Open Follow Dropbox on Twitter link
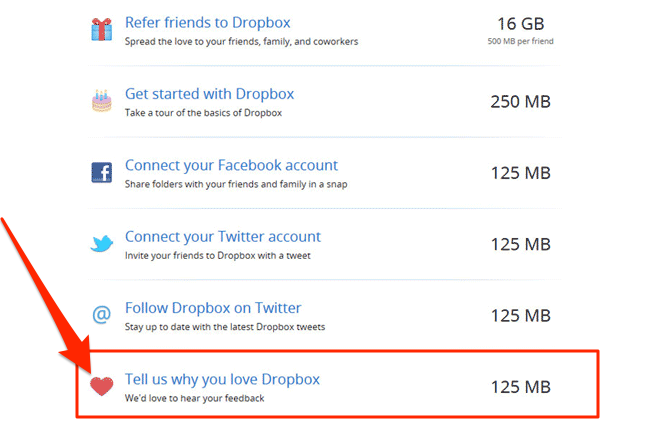Image resolution: width=652 pixels, height=425 pixels. click(x=213, y=308)
